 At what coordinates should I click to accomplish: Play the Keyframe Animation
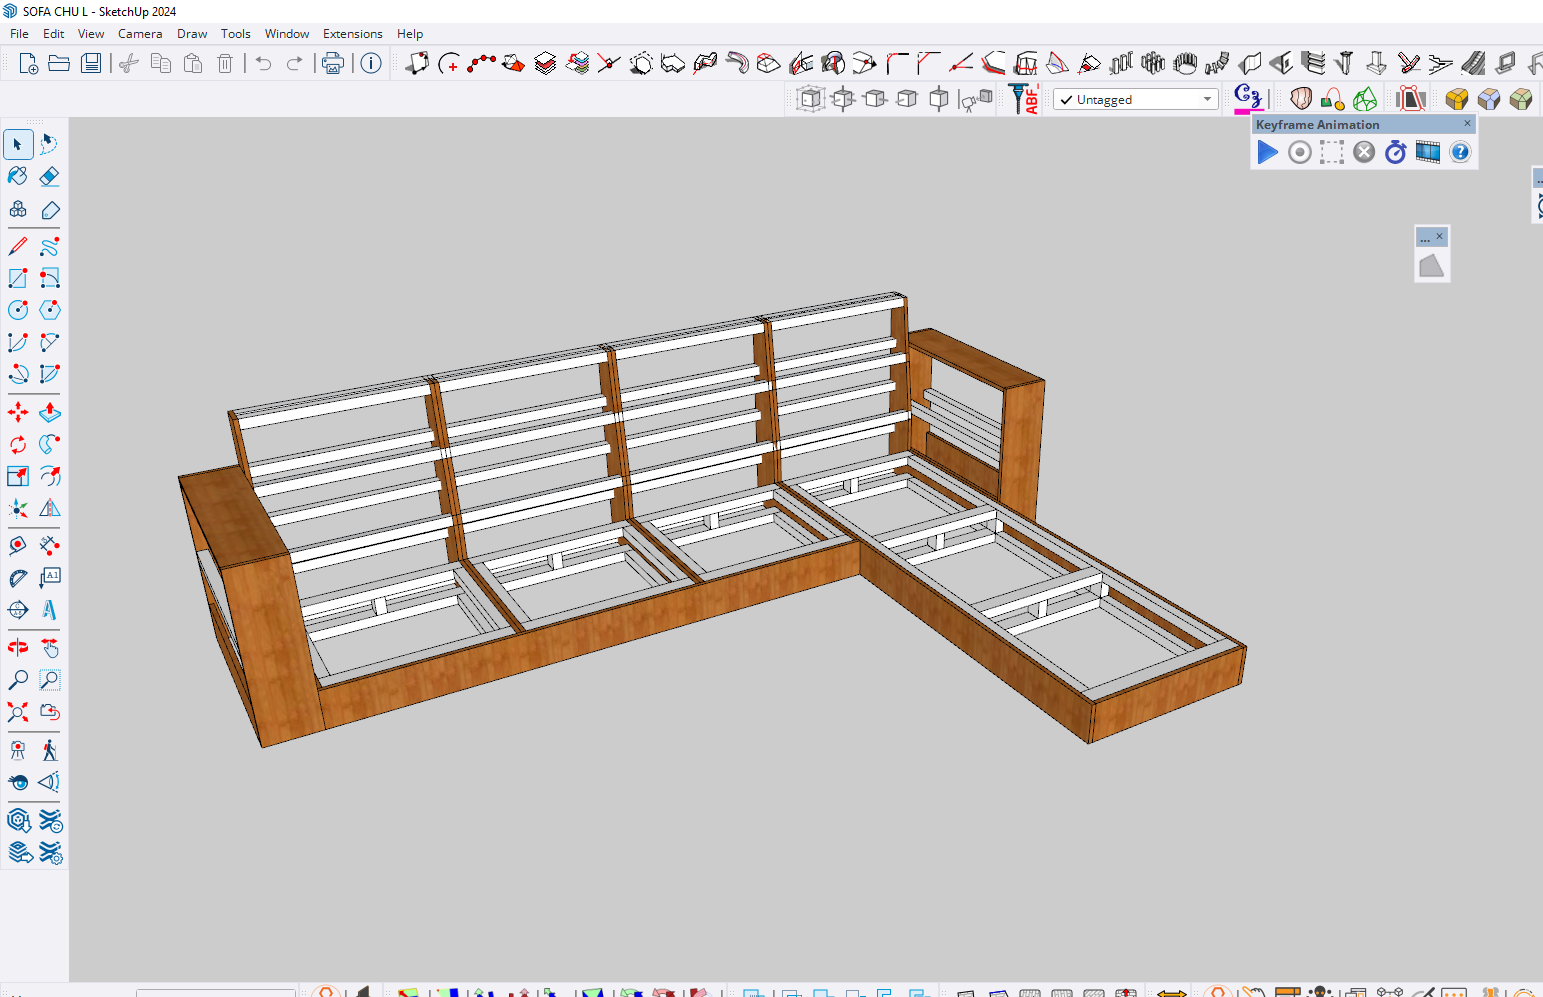1267,152
